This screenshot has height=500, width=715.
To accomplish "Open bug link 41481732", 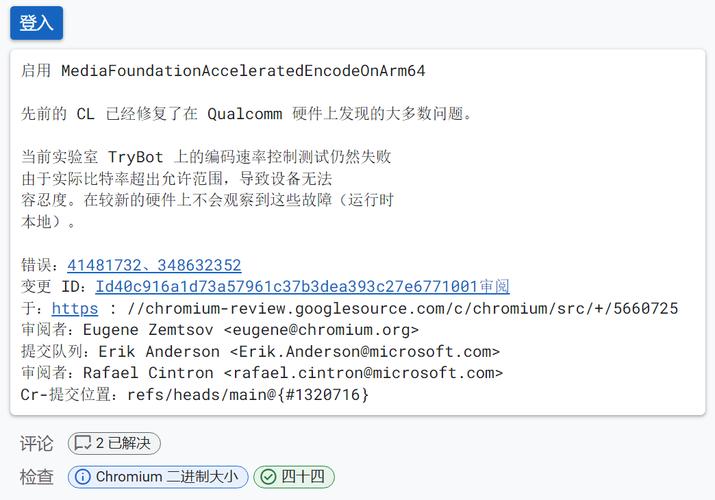I will 106,265.
